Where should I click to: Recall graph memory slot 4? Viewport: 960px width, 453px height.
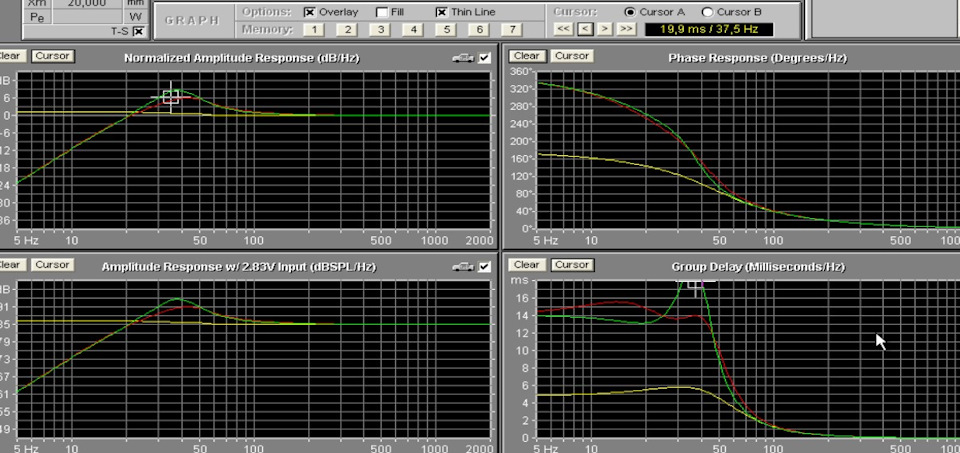(x=413, y=29)
